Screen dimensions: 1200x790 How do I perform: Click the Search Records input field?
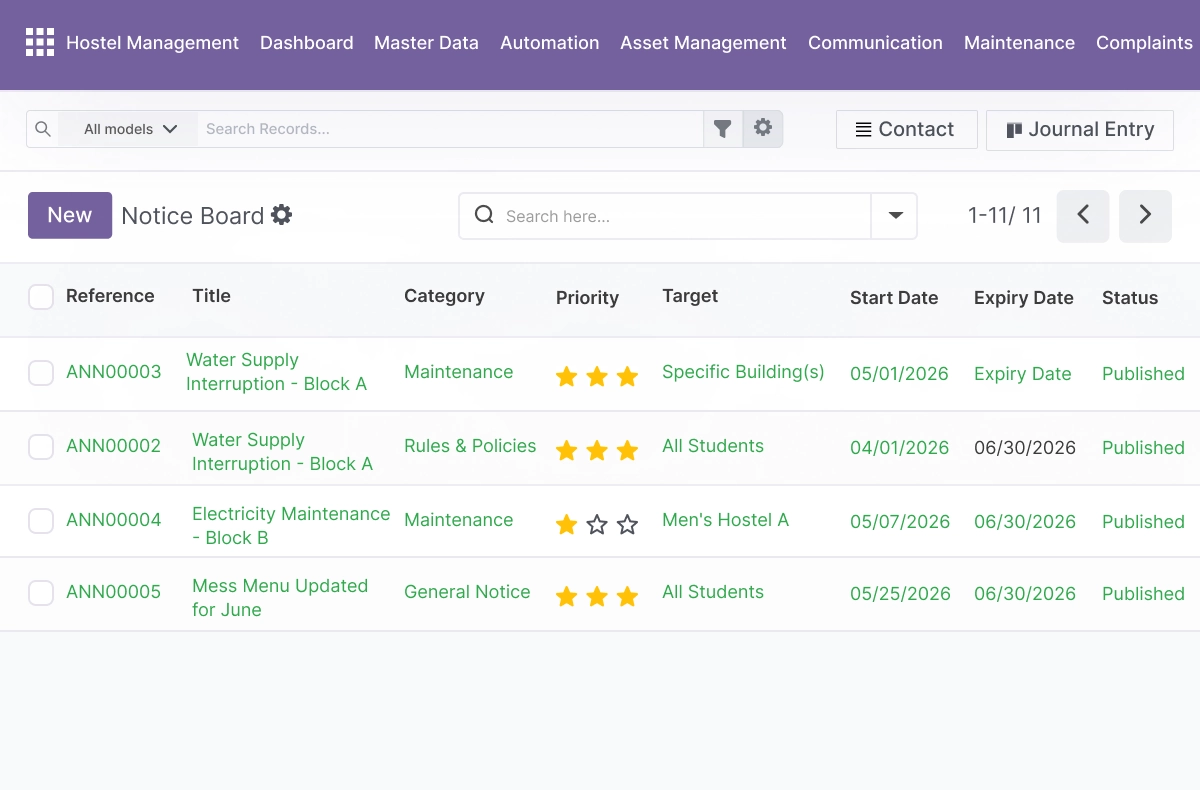[450, 129]
